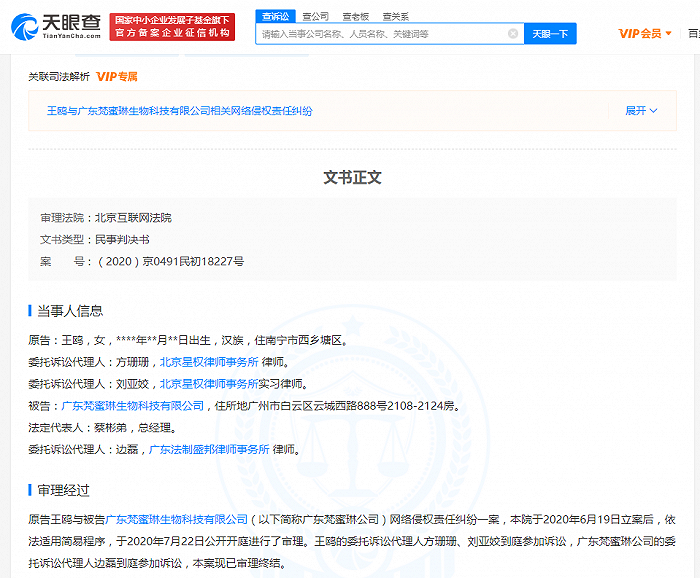Switch to the 查公司 tab
Image resolution: width=700 pixels, height=578 pixels.
314,17
